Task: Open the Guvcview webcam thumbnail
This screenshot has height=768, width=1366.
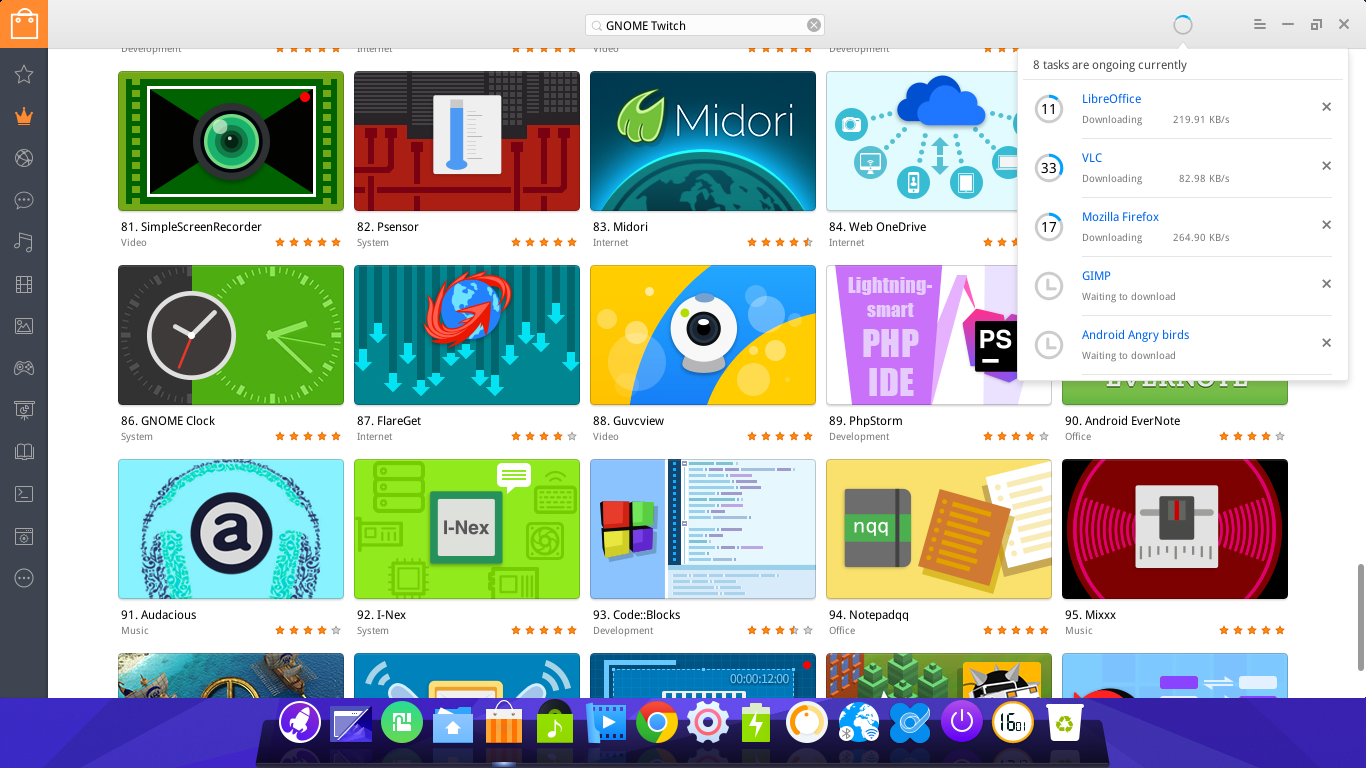Action: click(x=703, y=335)
